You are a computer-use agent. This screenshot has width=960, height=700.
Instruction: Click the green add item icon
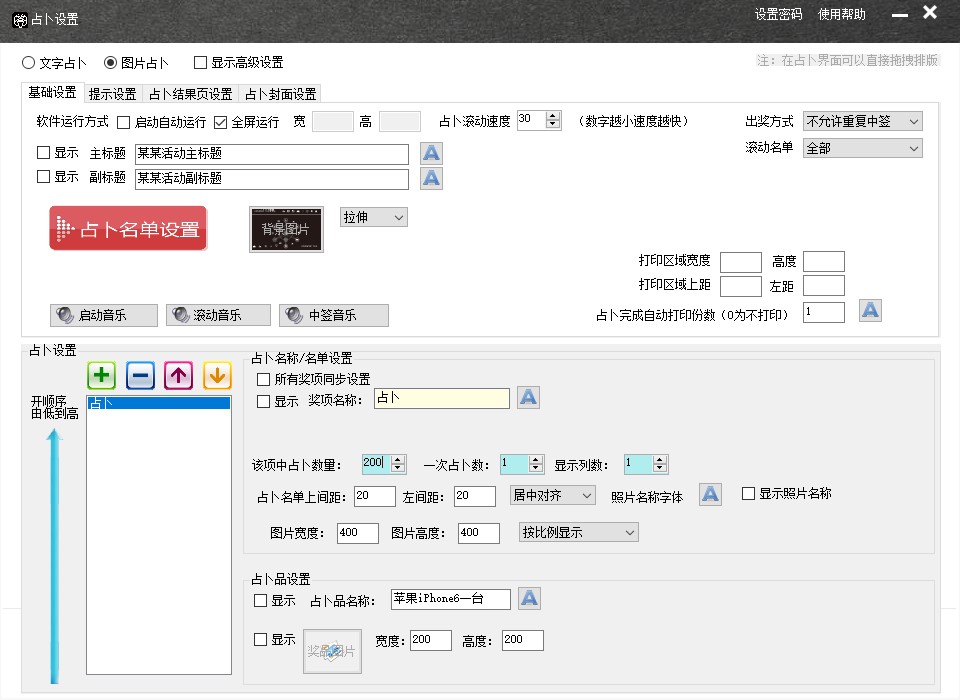(101, 376)
